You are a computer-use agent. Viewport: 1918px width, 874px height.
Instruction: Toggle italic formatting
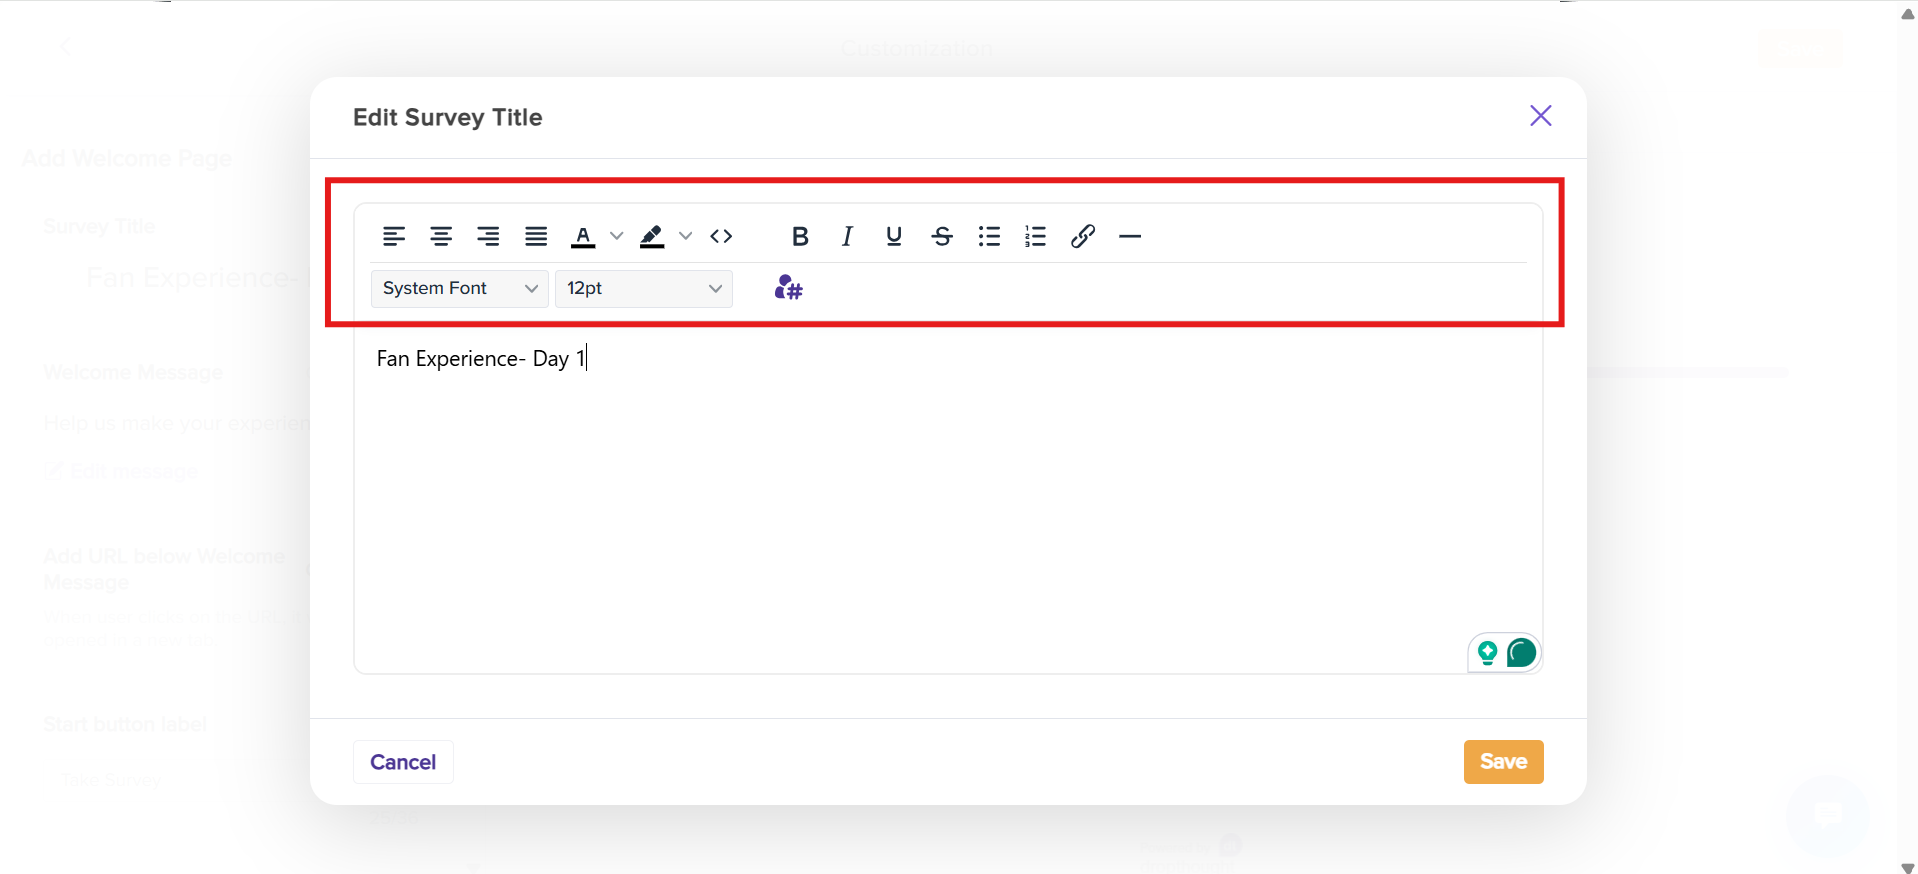847,237
